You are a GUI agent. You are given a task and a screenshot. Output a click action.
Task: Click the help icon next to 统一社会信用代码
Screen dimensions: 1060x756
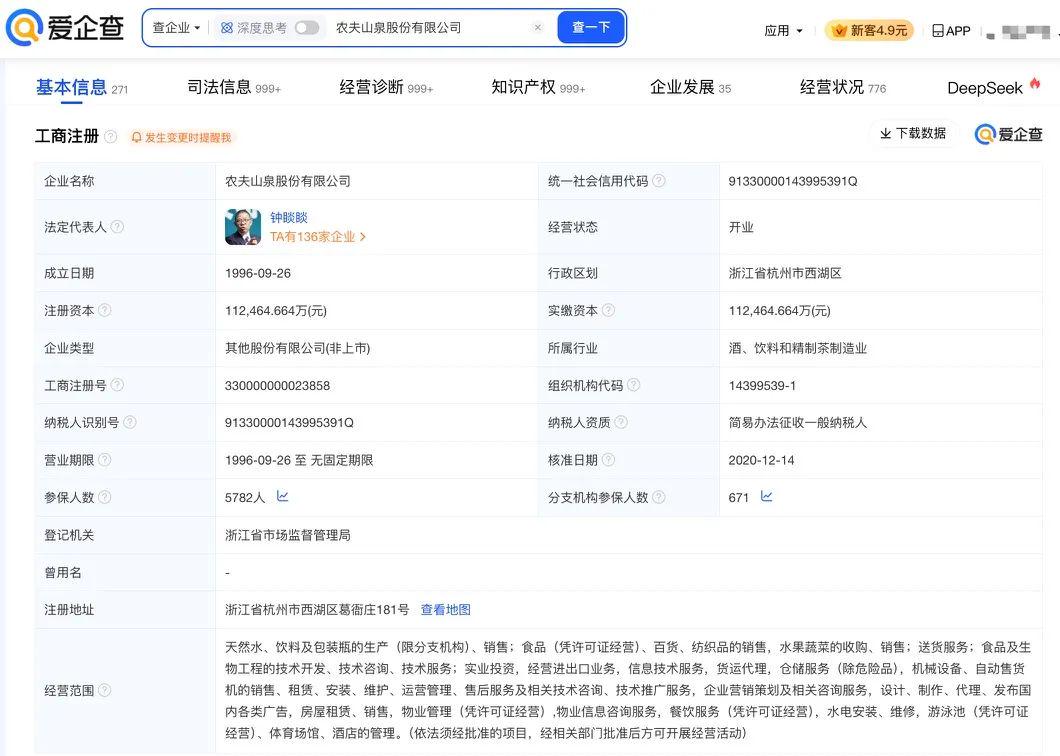point(659,181)
